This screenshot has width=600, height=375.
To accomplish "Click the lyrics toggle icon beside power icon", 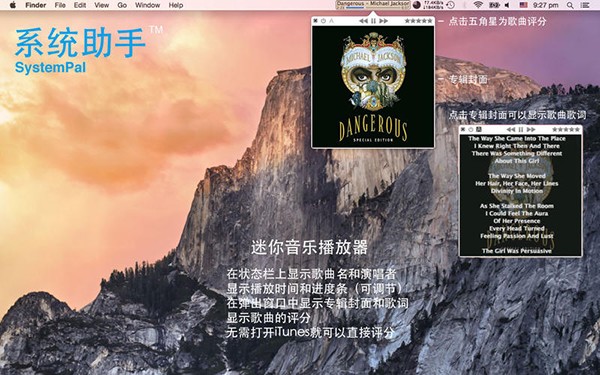I will pos(331,21).
